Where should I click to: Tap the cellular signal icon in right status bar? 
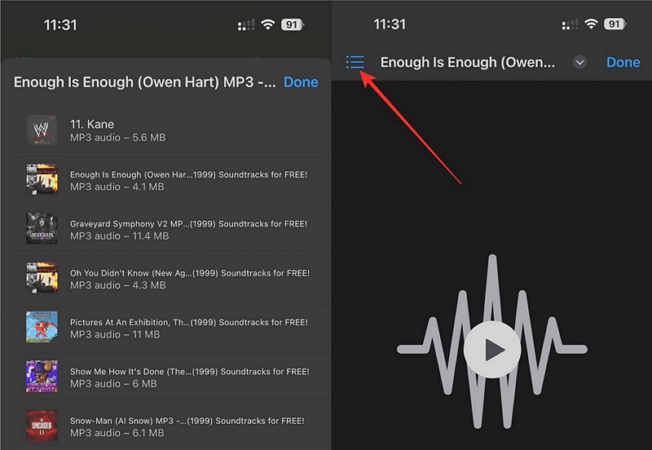569,25
